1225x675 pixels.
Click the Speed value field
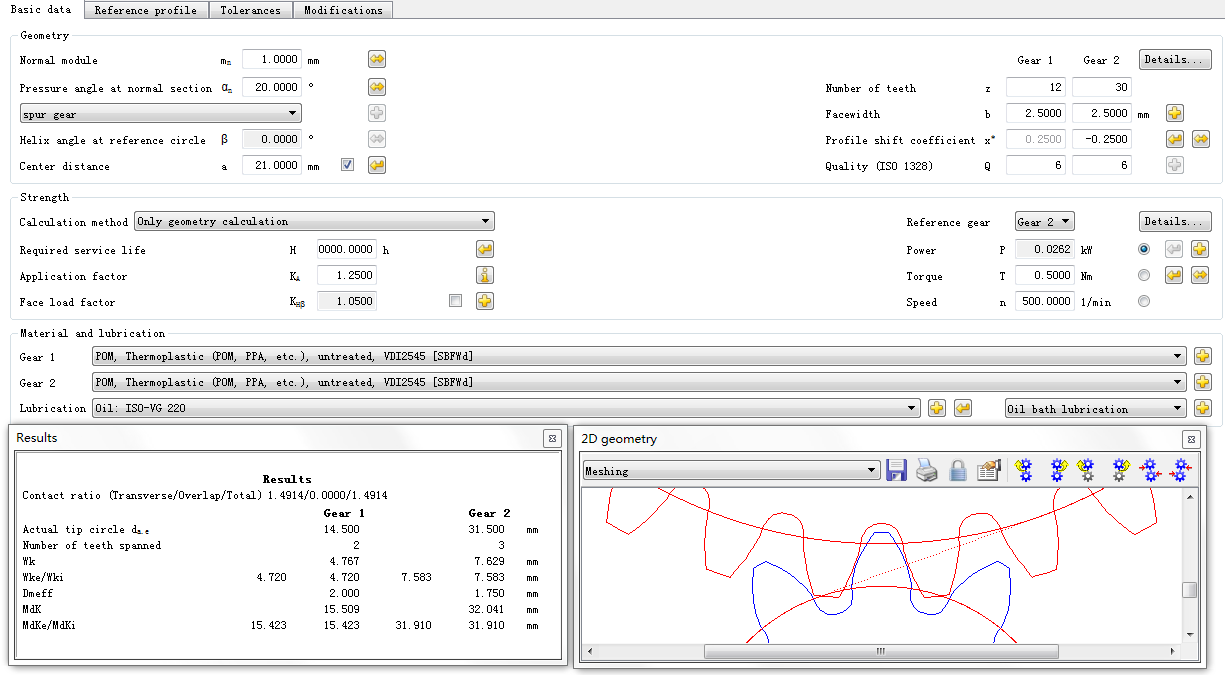pos(1045,301)
